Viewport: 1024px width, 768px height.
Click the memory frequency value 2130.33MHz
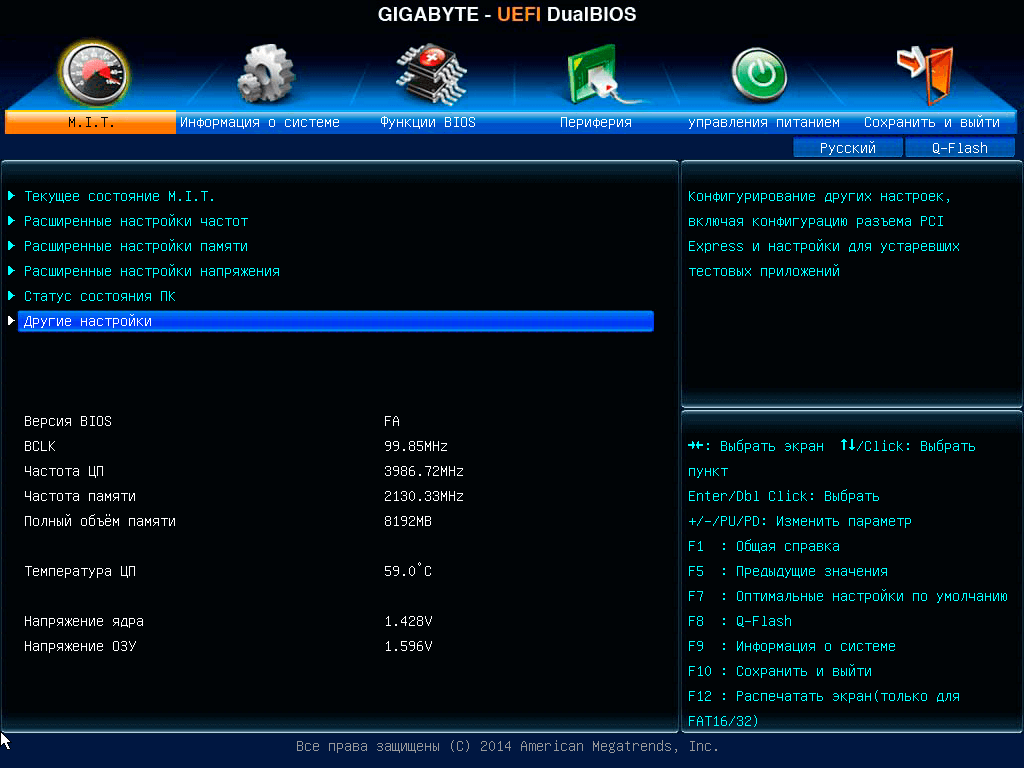tap(424, 496)
